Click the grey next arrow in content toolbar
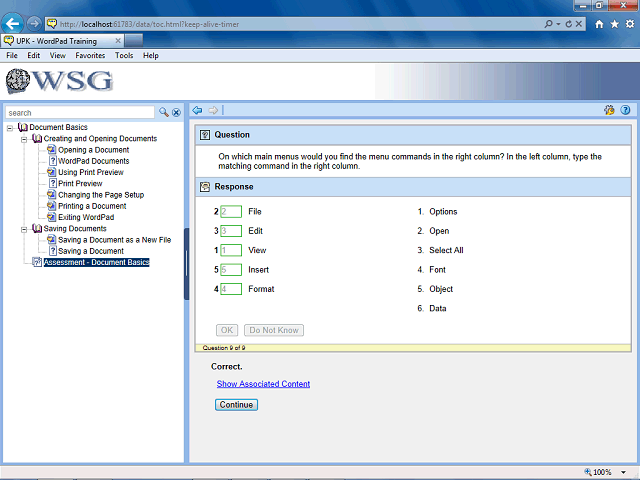Viewport: 640px width, 480px height. point(213,110)
